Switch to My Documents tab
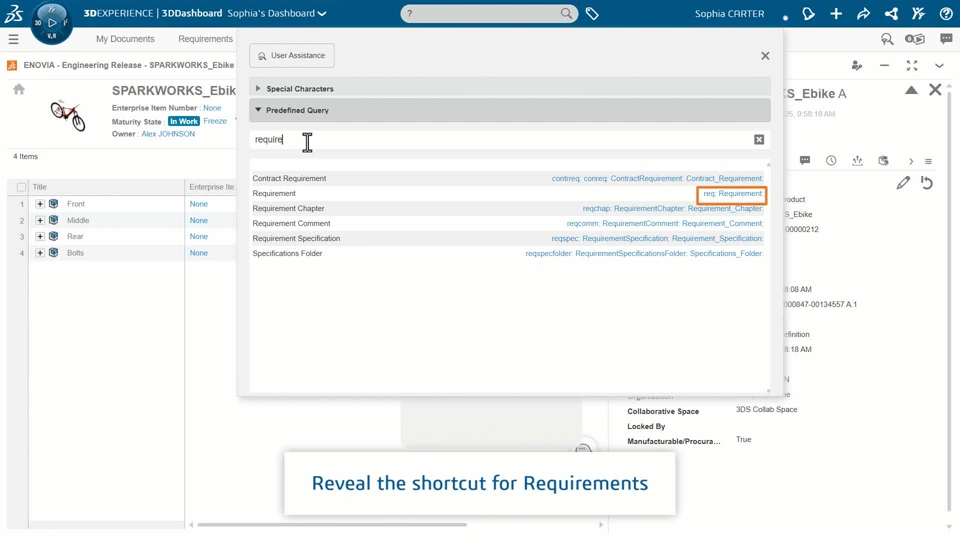The height and width of the screenshot is (540, 960). tap(125, 39)
